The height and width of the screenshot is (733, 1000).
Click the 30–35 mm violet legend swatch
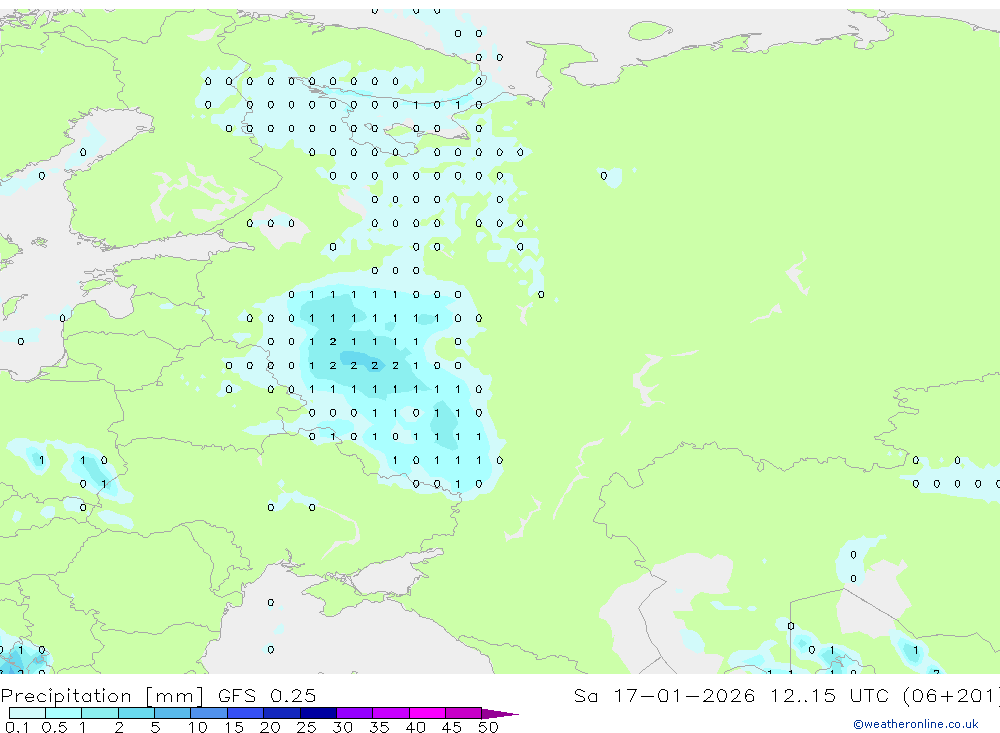[x=355, y=713]
